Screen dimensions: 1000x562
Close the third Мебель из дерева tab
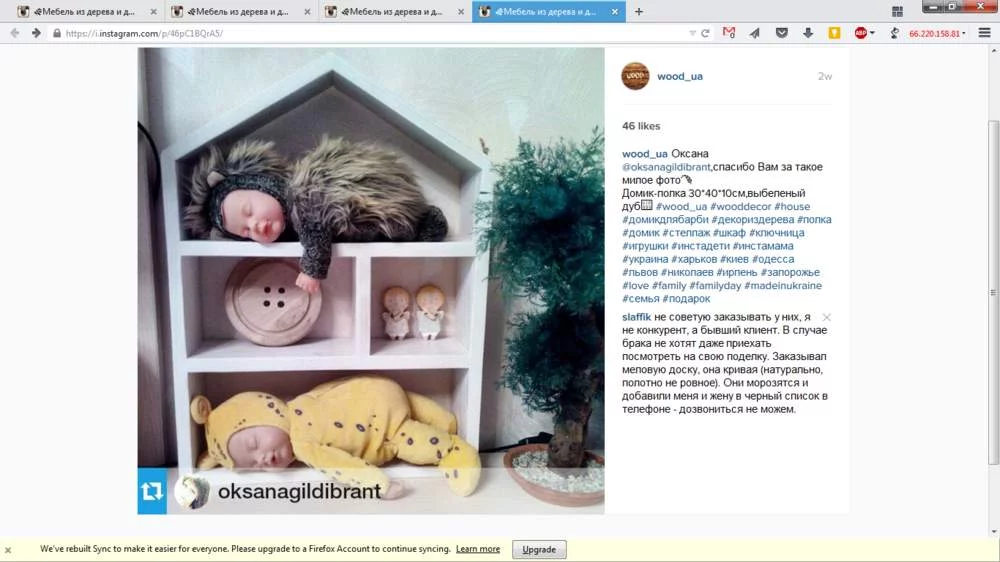coord(460,11)
